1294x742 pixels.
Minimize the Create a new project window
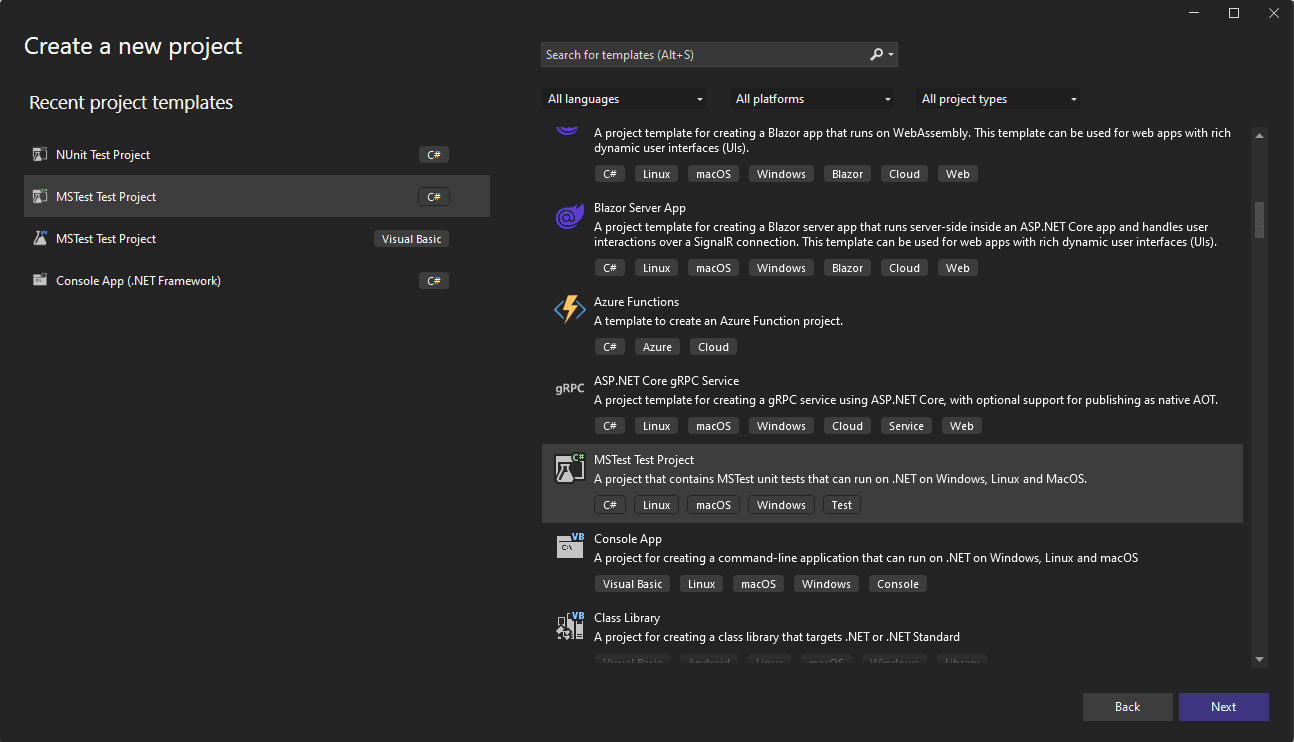coord(1194,13)
